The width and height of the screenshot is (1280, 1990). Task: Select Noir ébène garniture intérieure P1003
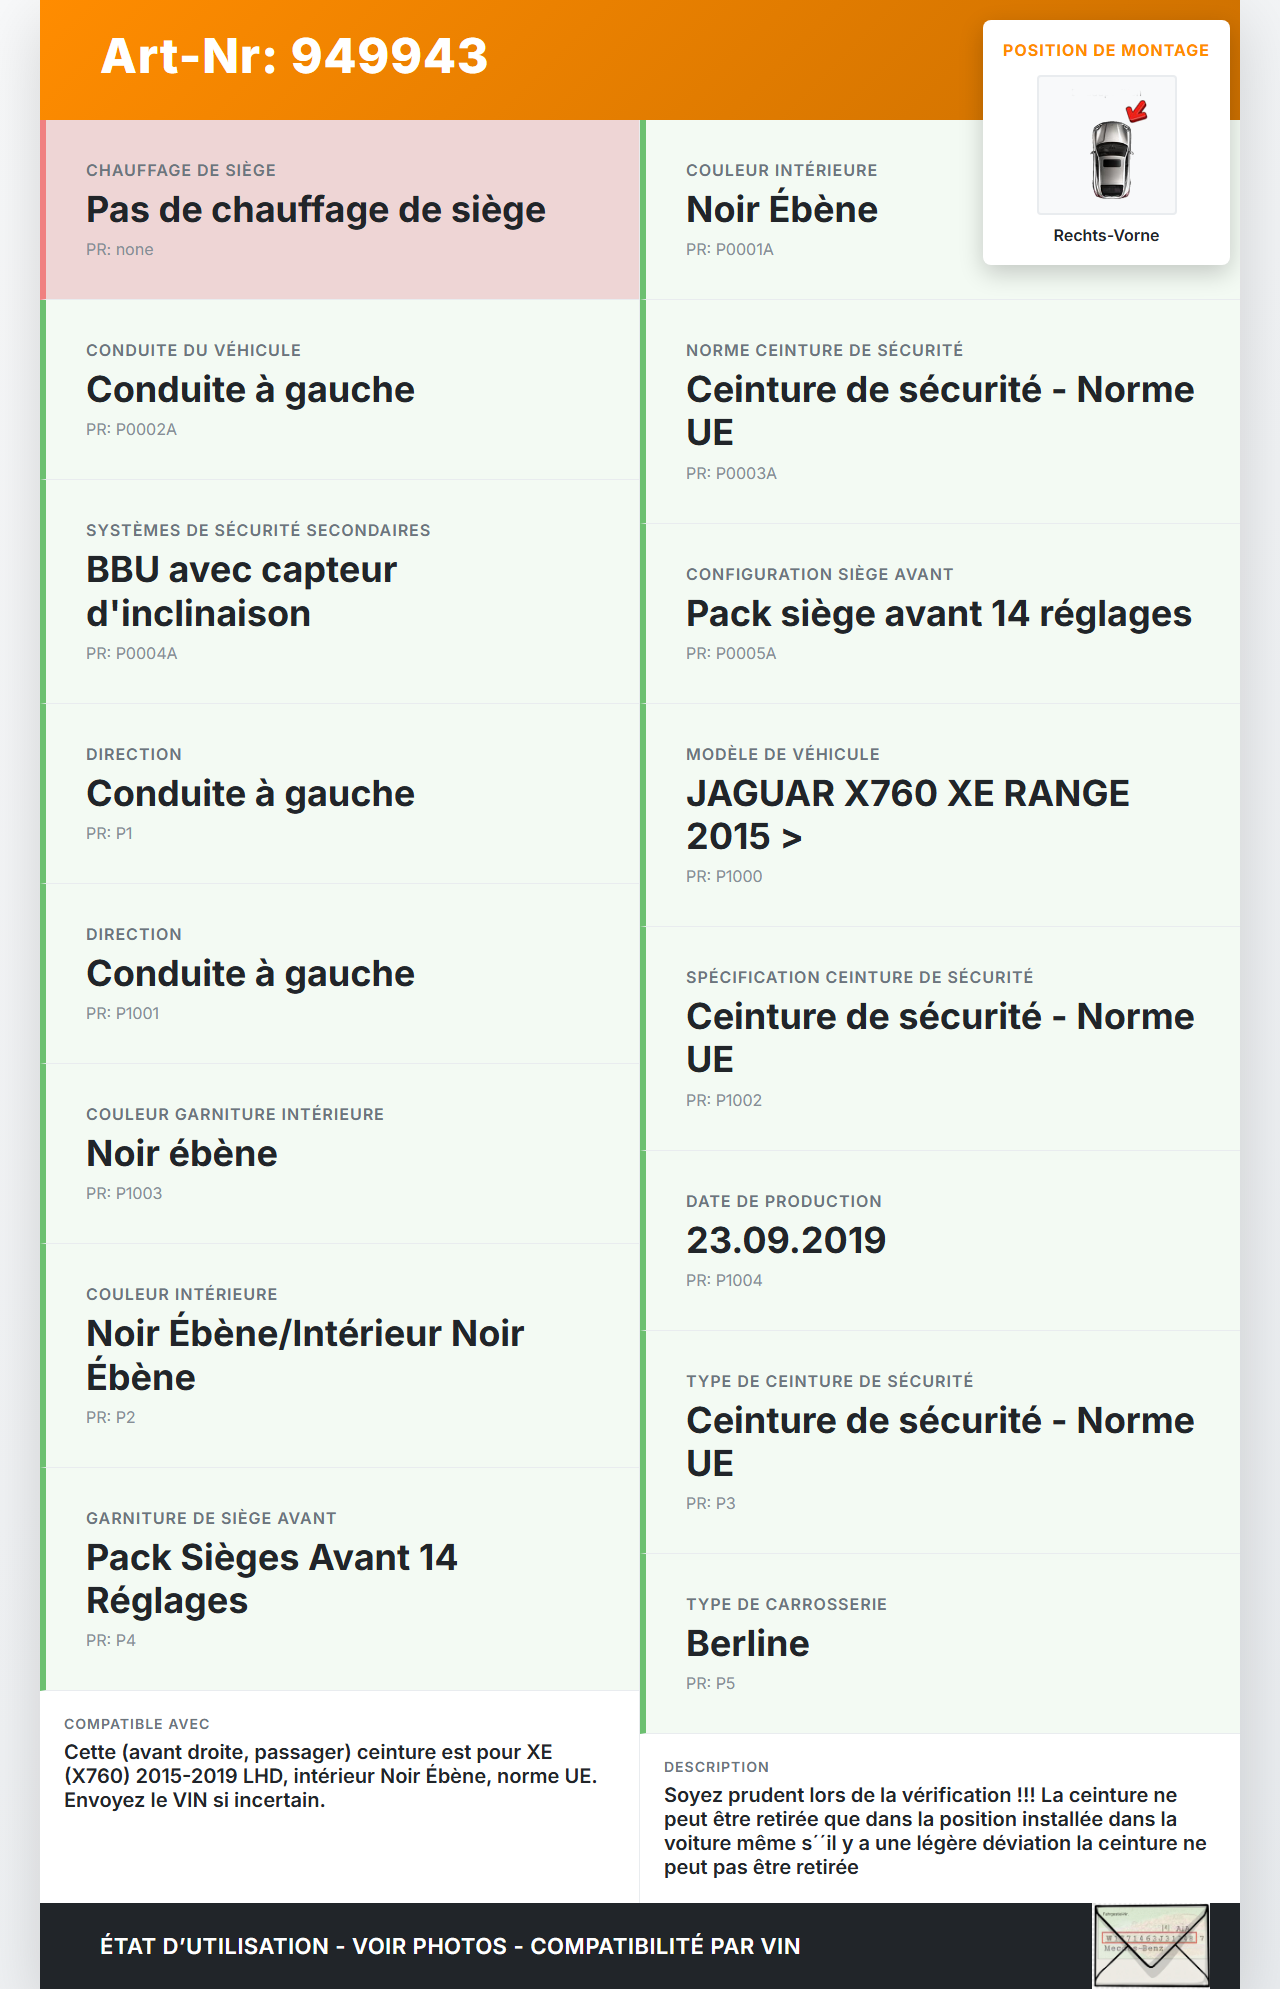pyautogui.click(x=182, y=1154)
